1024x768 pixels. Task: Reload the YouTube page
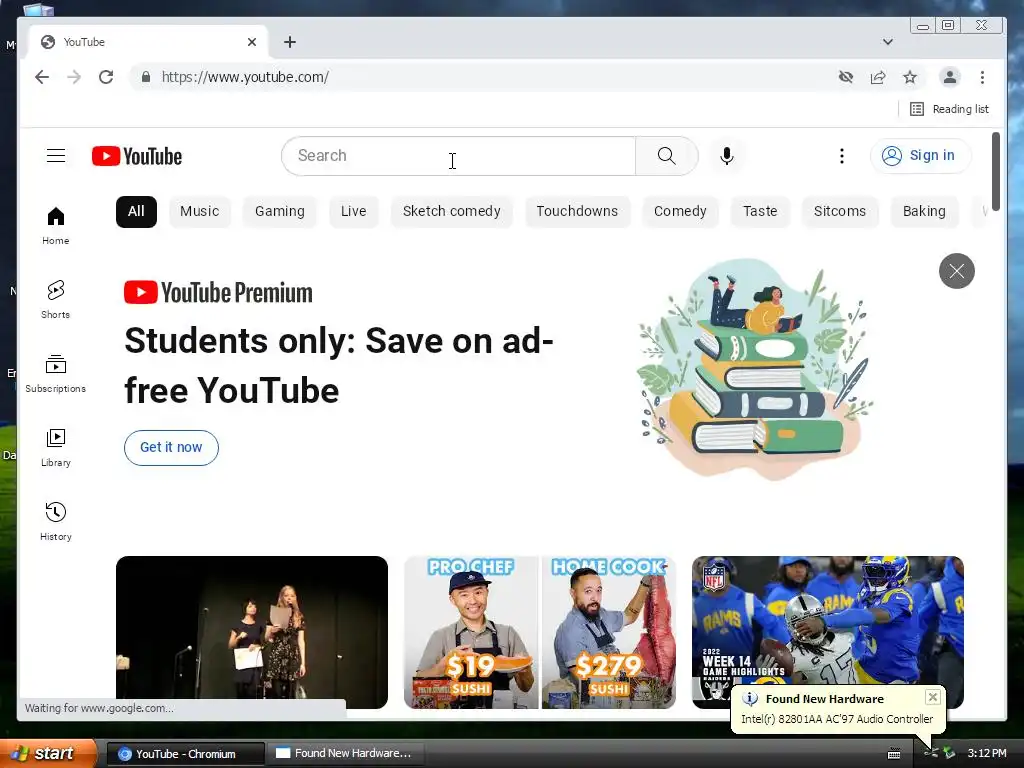tap(106, 77)
